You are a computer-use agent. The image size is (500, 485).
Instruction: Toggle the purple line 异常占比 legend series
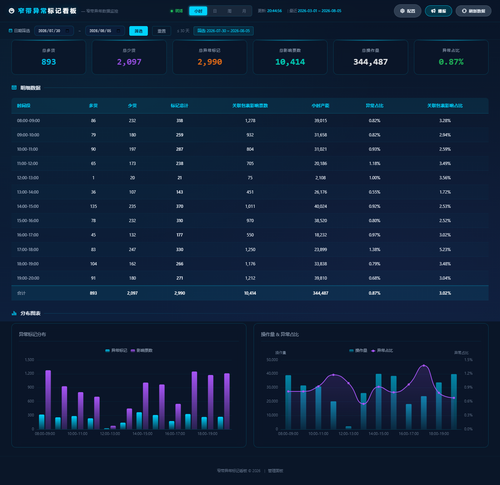pyautogui.click(x=382, y=350)
